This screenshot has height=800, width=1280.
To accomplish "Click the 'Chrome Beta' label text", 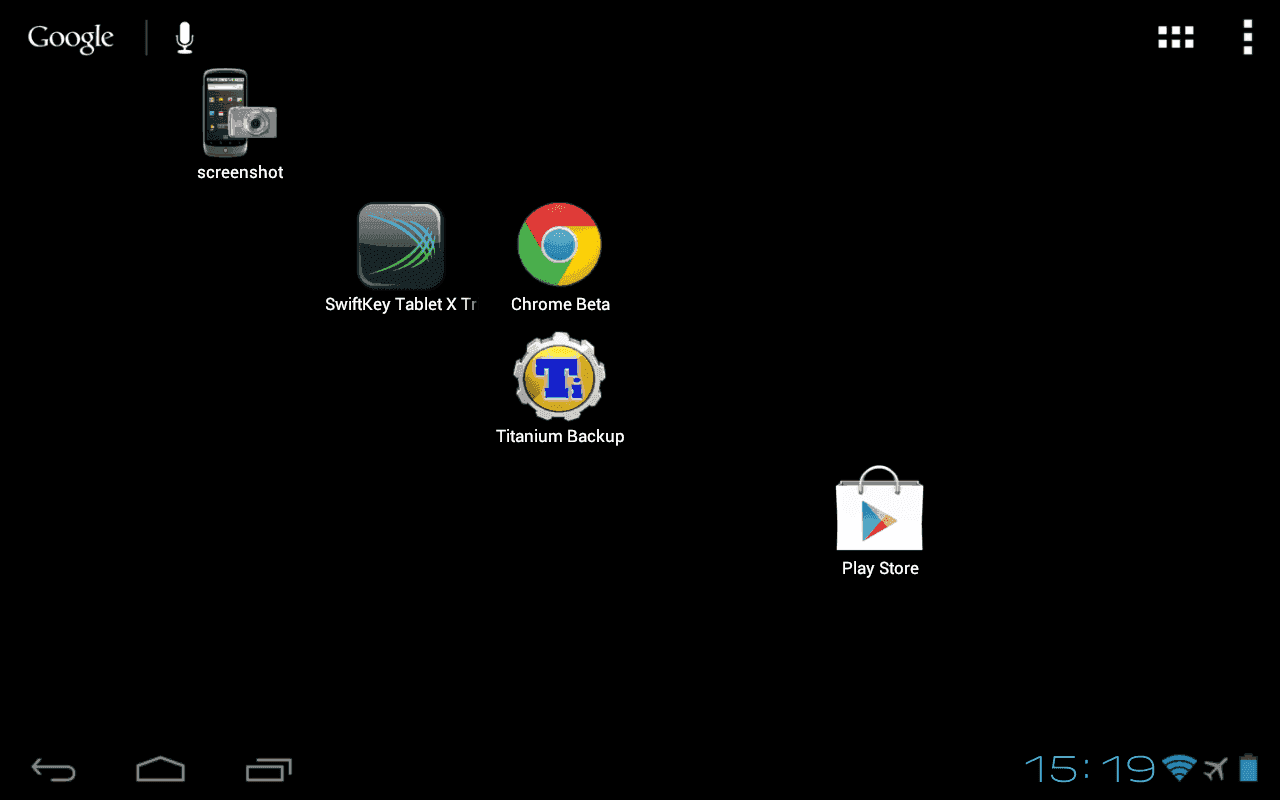I will [560, 304].
